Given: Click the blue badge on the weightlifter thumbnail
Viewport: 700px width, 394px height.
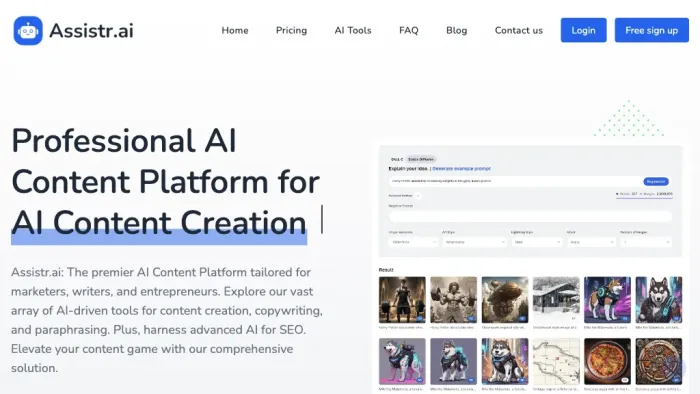Looking at the screenshot, I should pyautogui.click(x=420, y=319).
